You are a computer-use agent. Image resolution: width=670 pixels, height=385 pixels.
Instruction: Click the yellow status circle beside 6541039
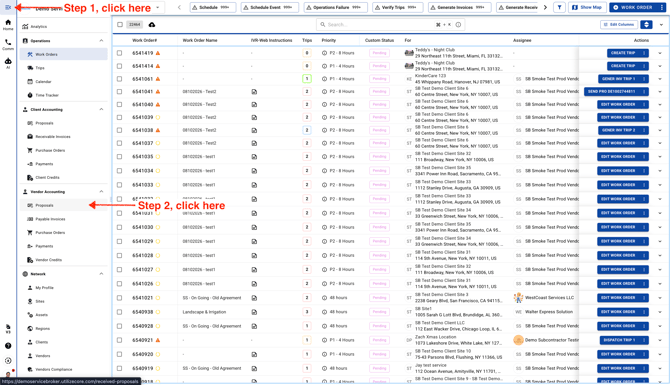coord(158,117)
